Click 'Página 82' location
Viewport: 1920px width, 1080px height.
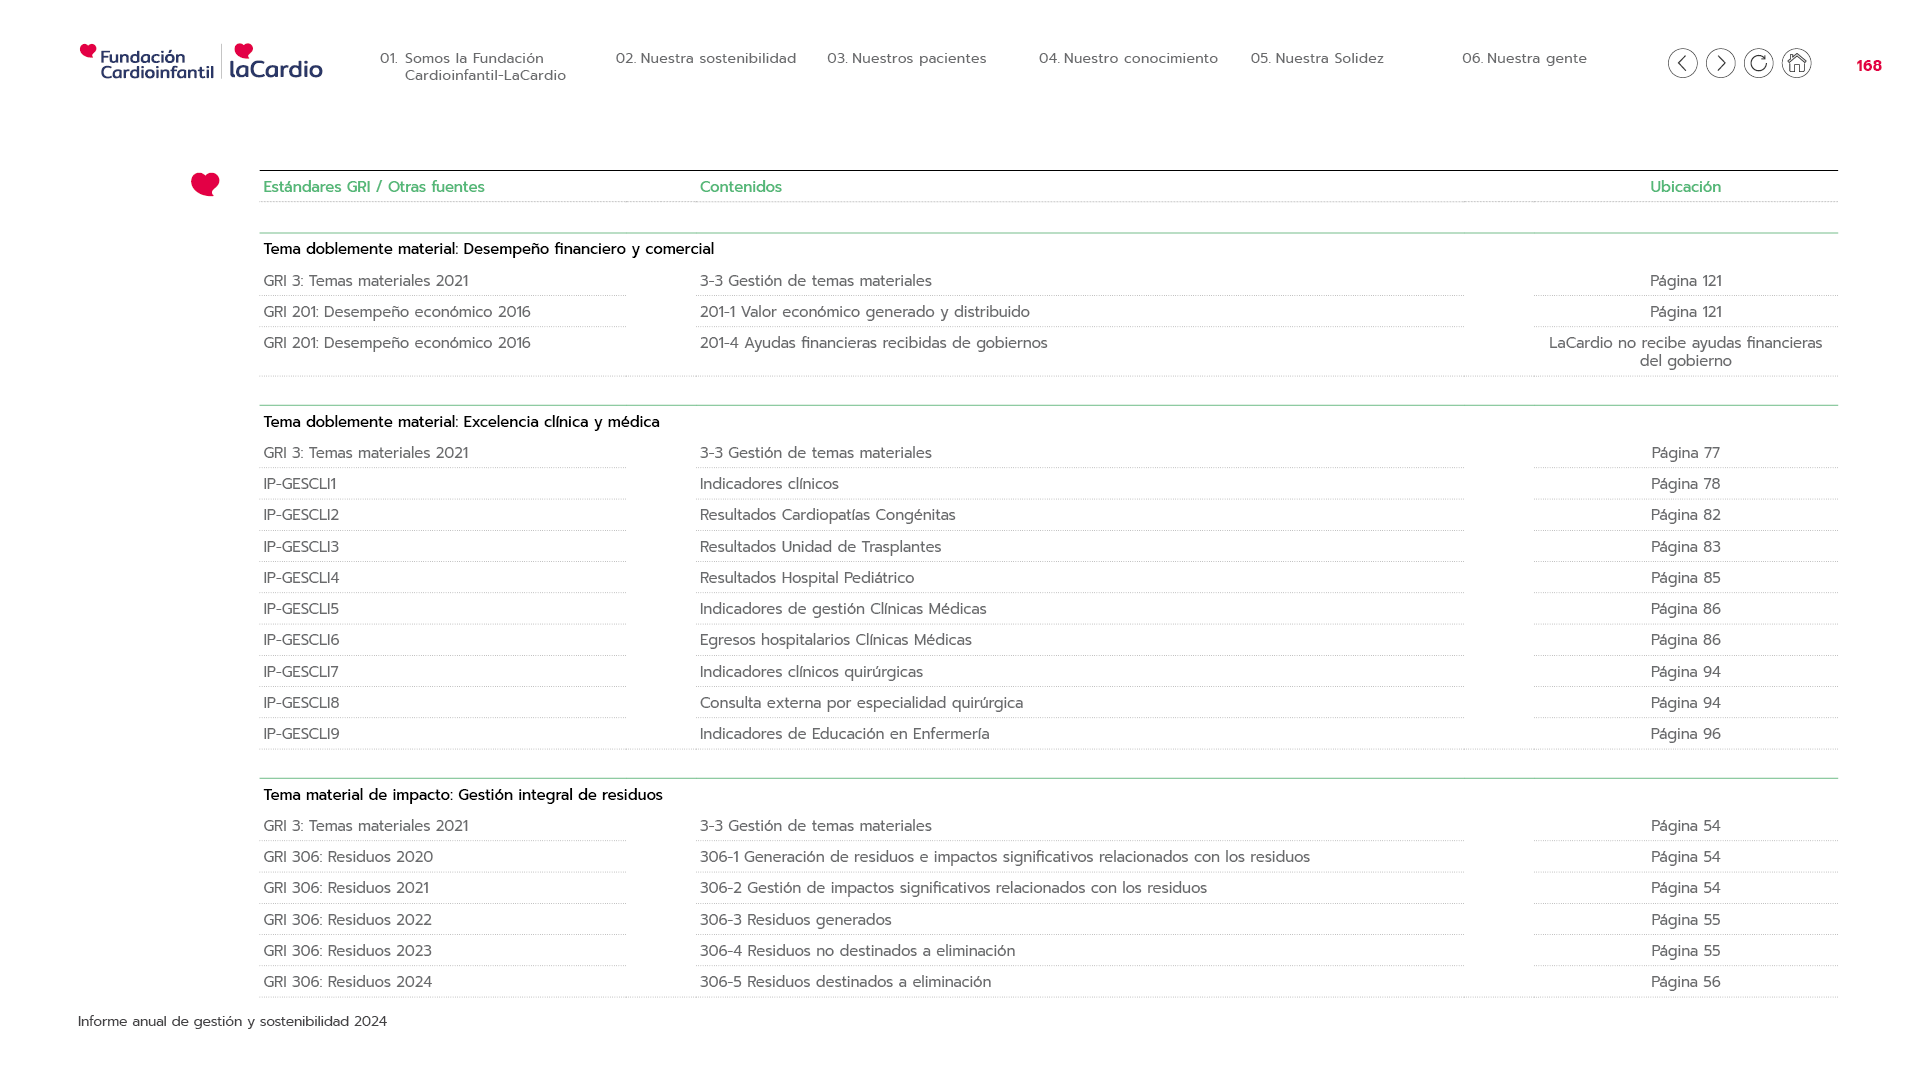1685,515
